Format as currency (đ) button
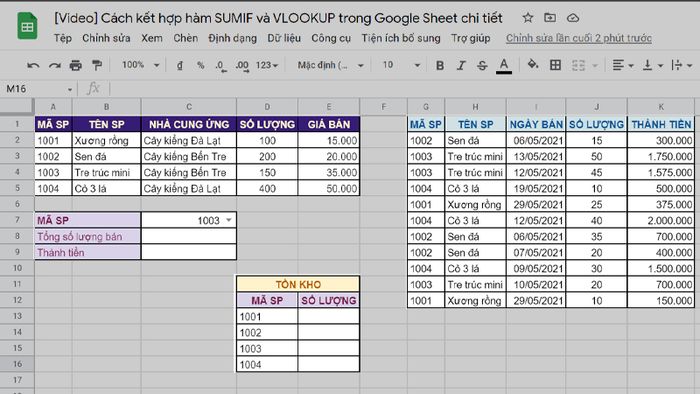The width and height of the screenshot is (700, 394). (x=179, y=66)
